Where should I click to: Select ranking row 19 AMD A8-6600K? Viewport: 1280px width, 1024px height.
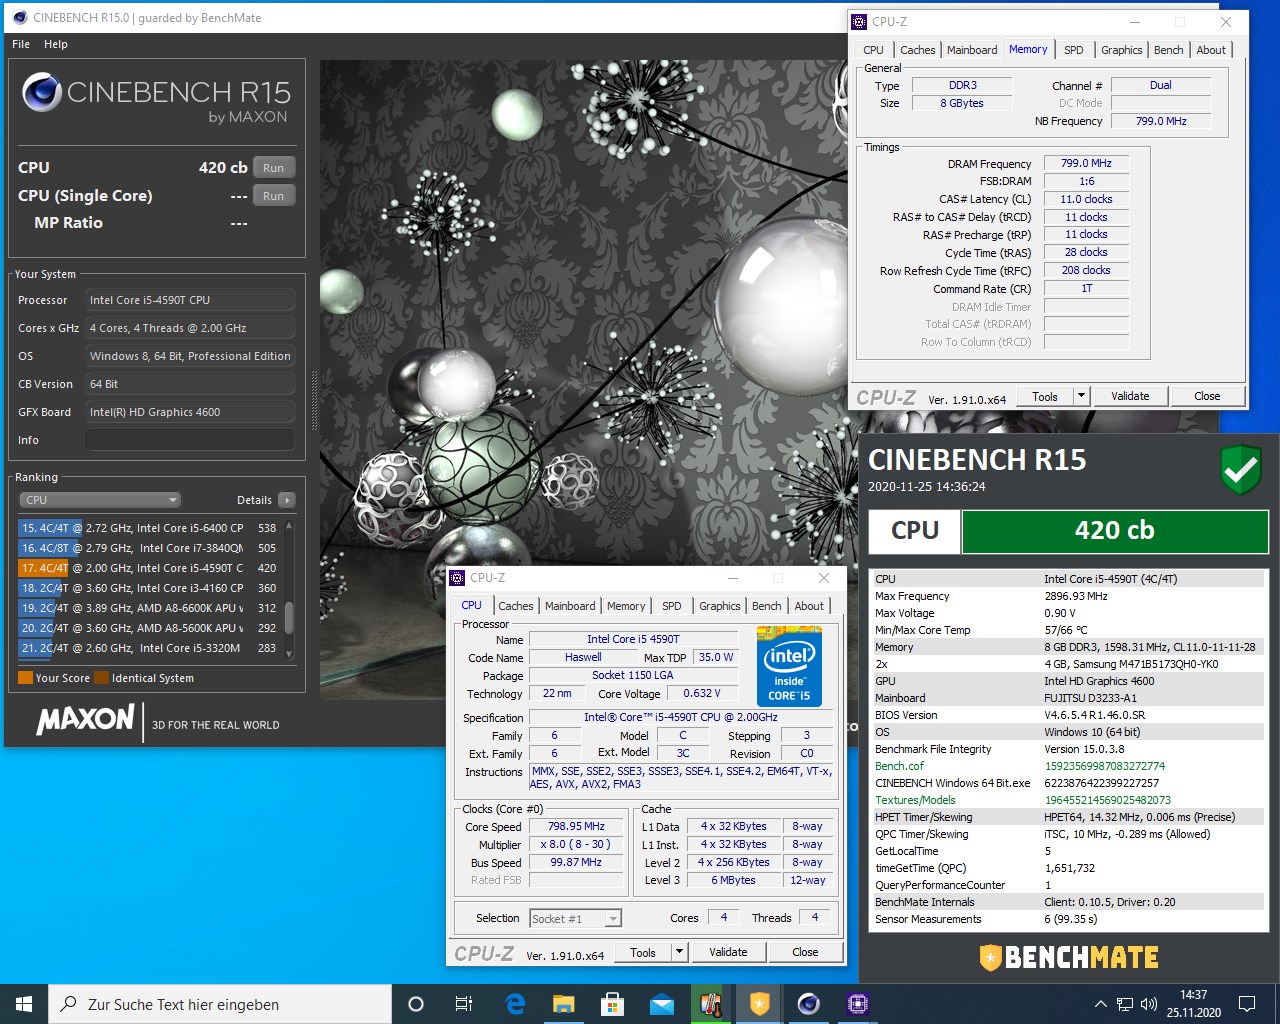click(149, 608)
